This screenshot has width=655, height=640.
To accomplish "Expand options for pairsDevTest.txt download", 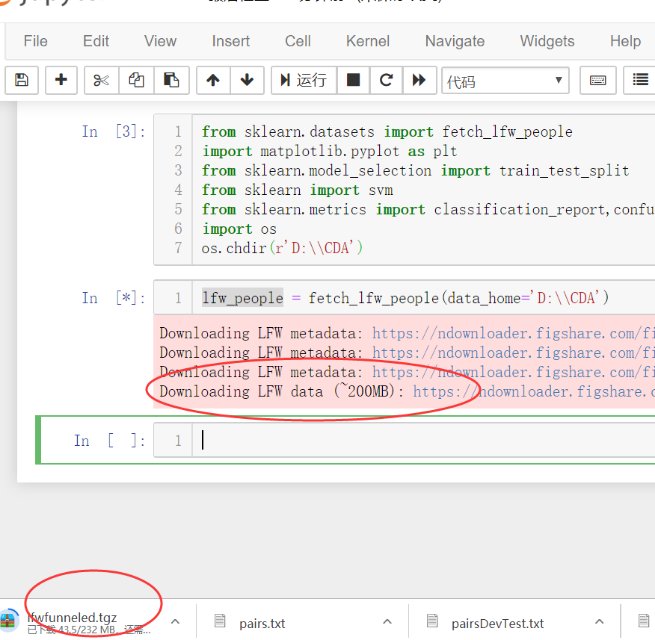I will coord(602,622).
